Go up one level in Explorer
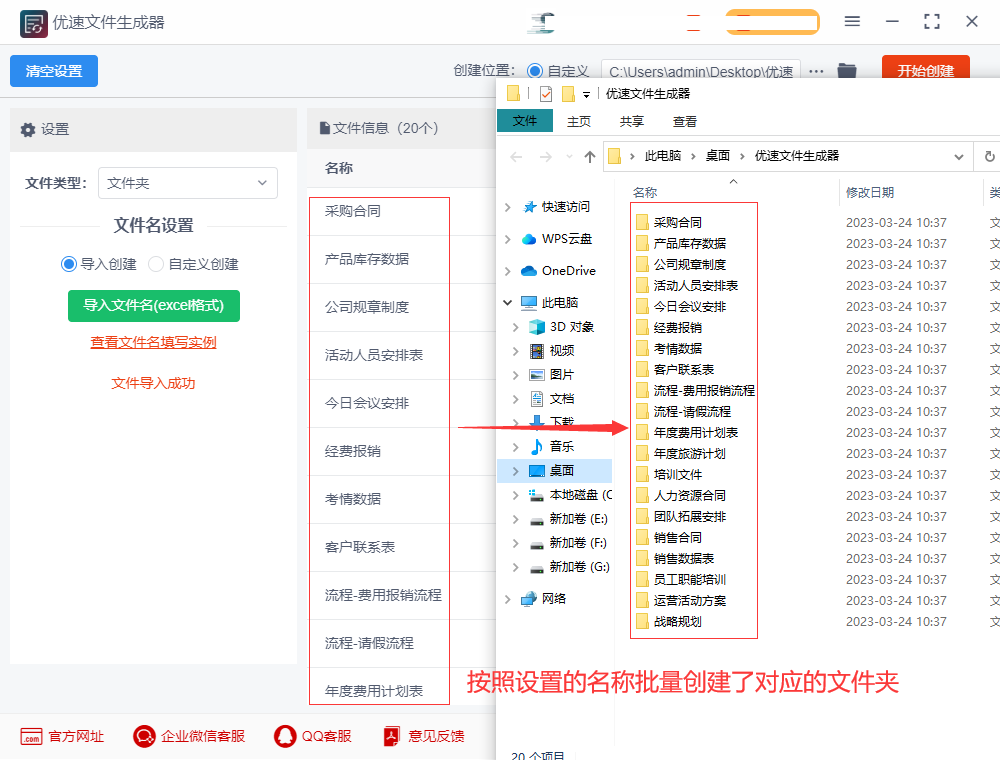 pyautogui.click(x=590, y=156)
